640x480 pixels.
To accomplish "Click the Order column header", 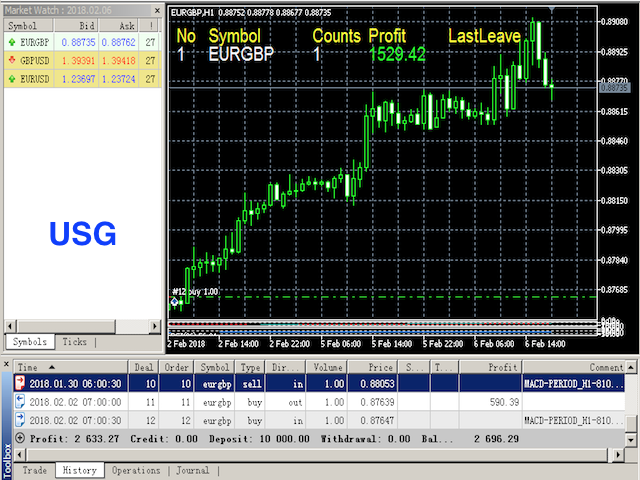I will pyautogui.click(x=176, y=367).
